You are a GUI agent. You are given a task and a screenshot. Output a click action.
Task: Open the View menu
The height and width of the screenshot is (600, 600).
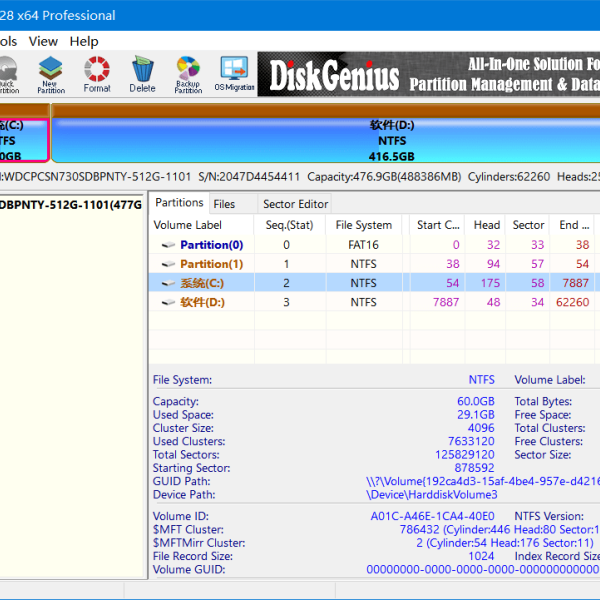click(43, 41)
